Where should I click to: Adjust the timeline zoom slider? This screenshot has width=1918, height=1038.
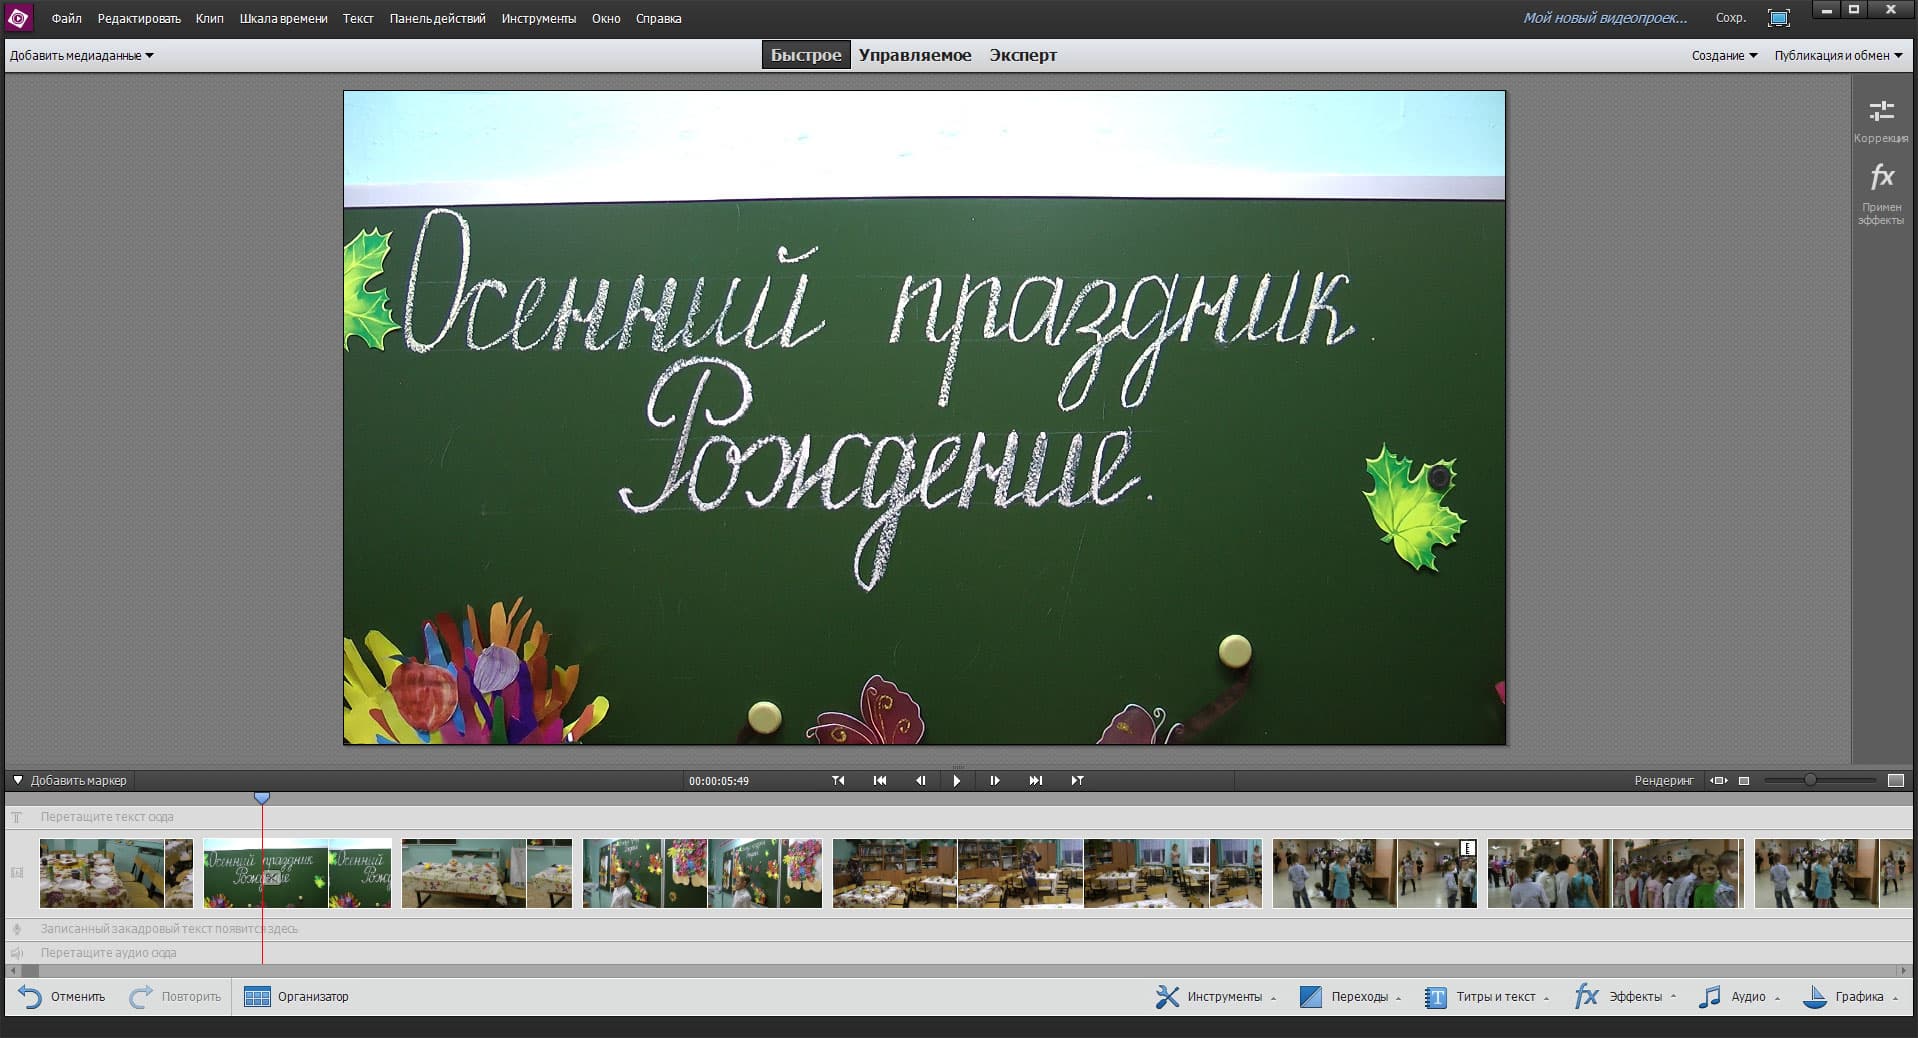[1809, 780]
